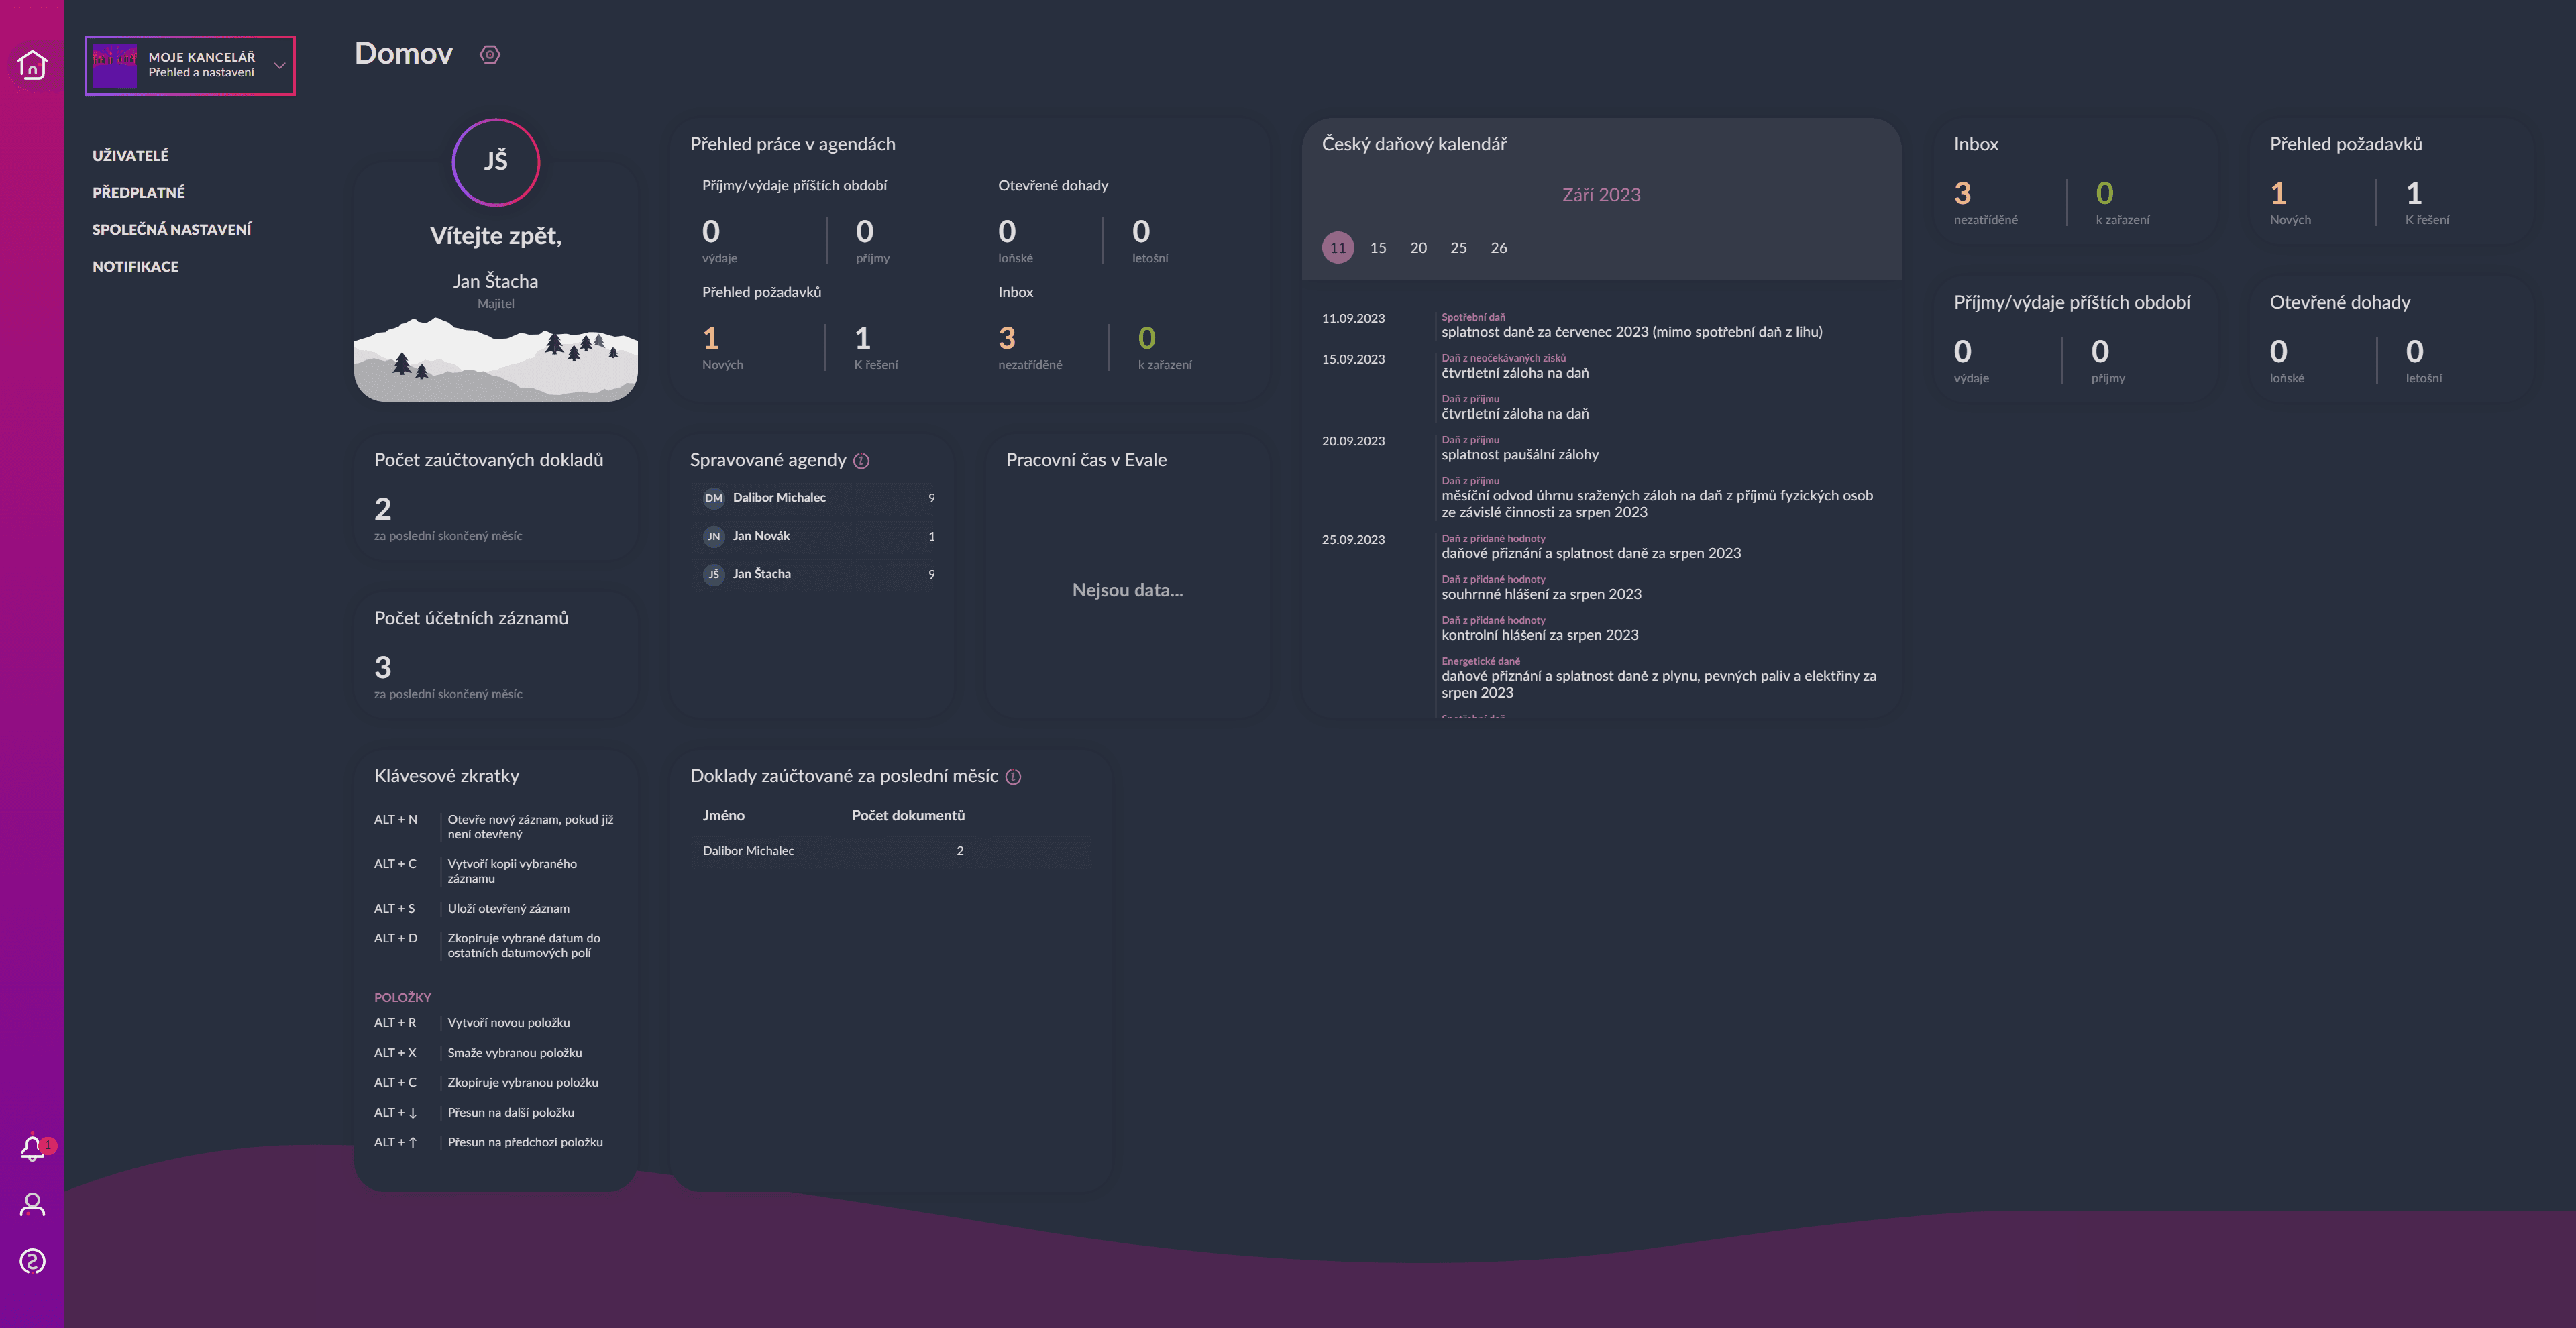The height and width of the screenshot is (1328, 2576).
Task: Open the Spravované agendy info icon
Action: point(862,461)
